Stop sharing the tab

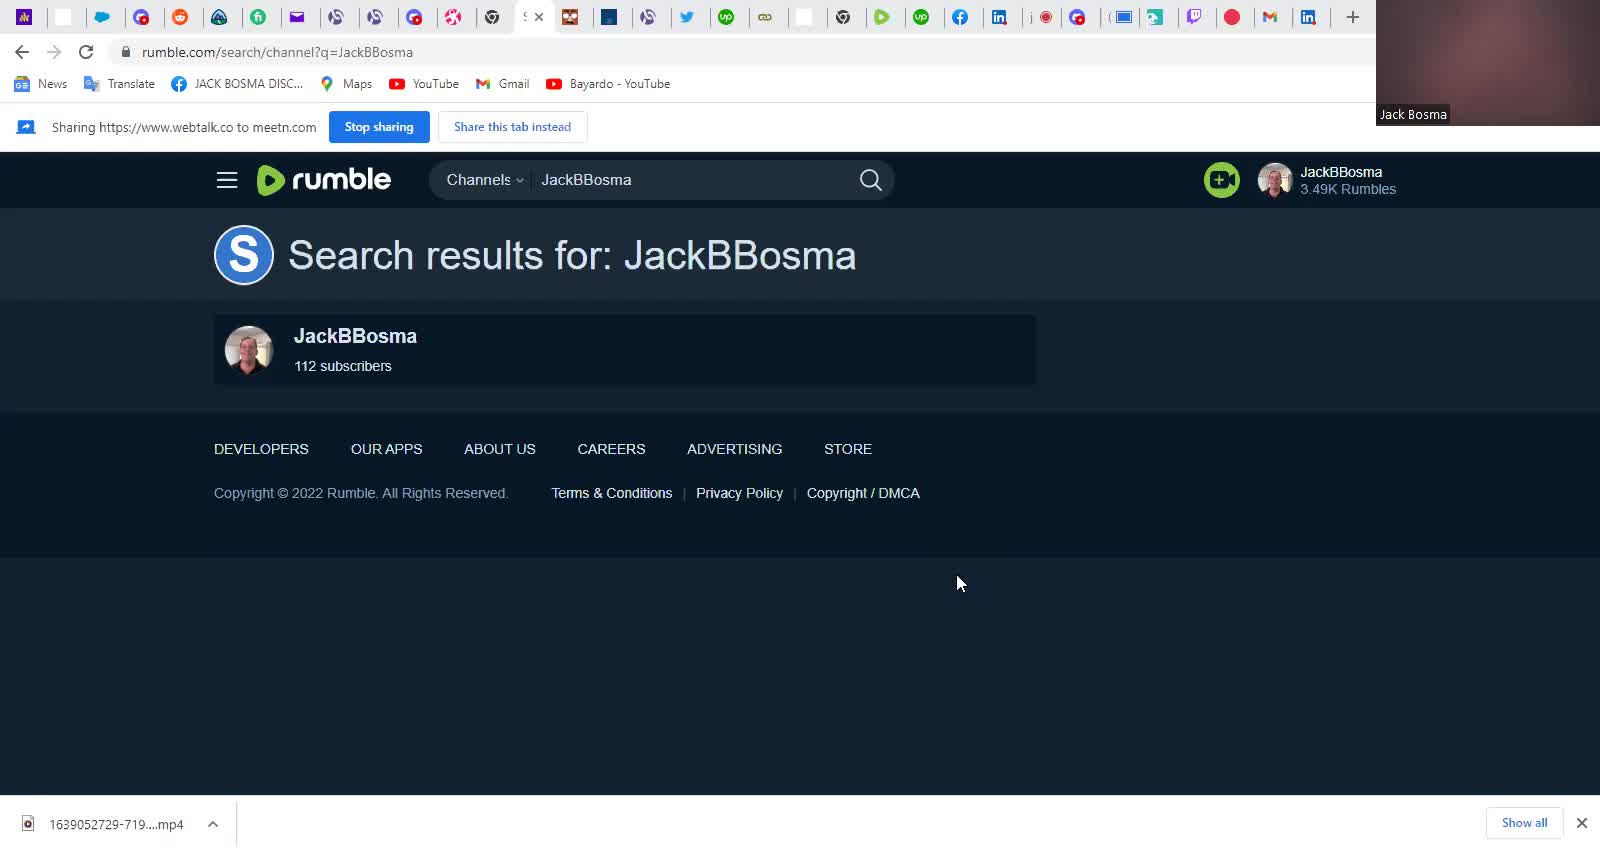379,127
